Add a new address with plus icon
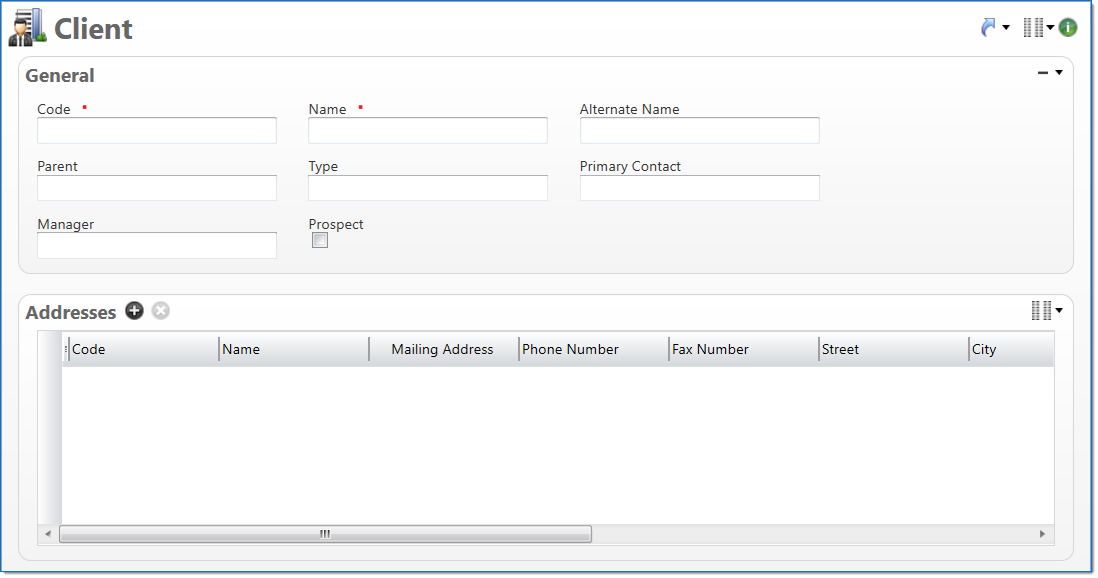The height and width of the screenshot is (578, 1098). click(x=134, y=311)
